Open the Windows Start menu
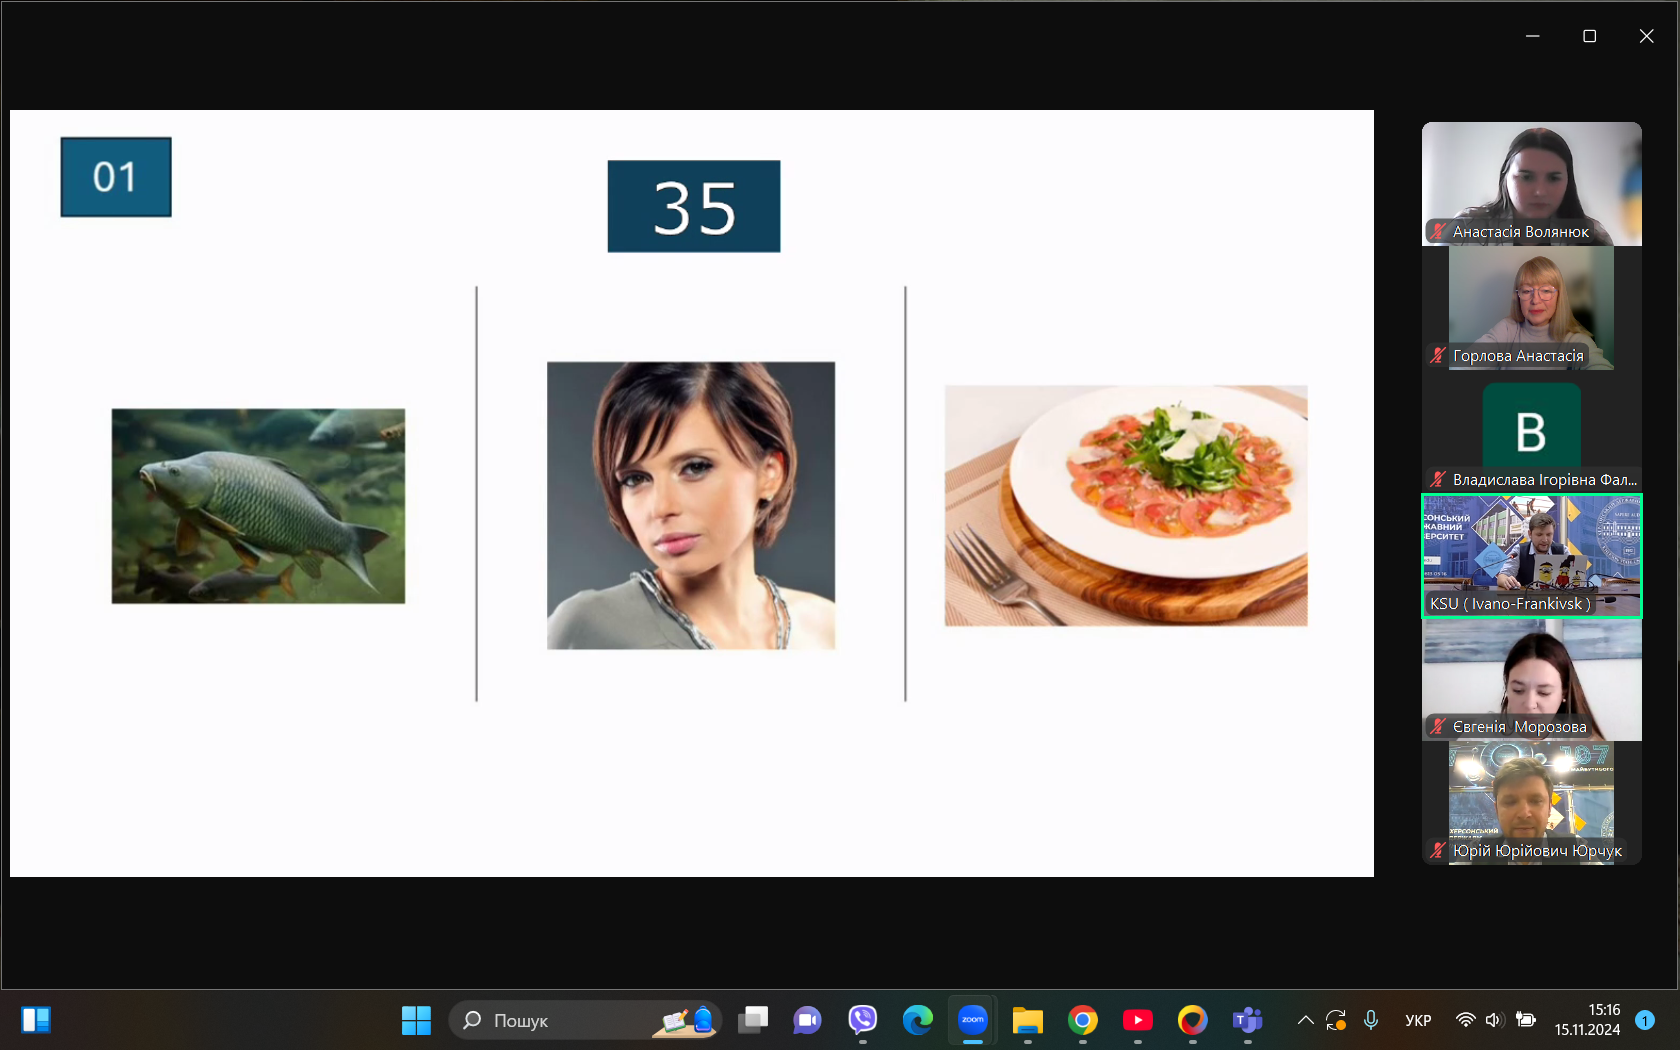Viewport: 1680px width, 1050px height. pos(416,1020)
